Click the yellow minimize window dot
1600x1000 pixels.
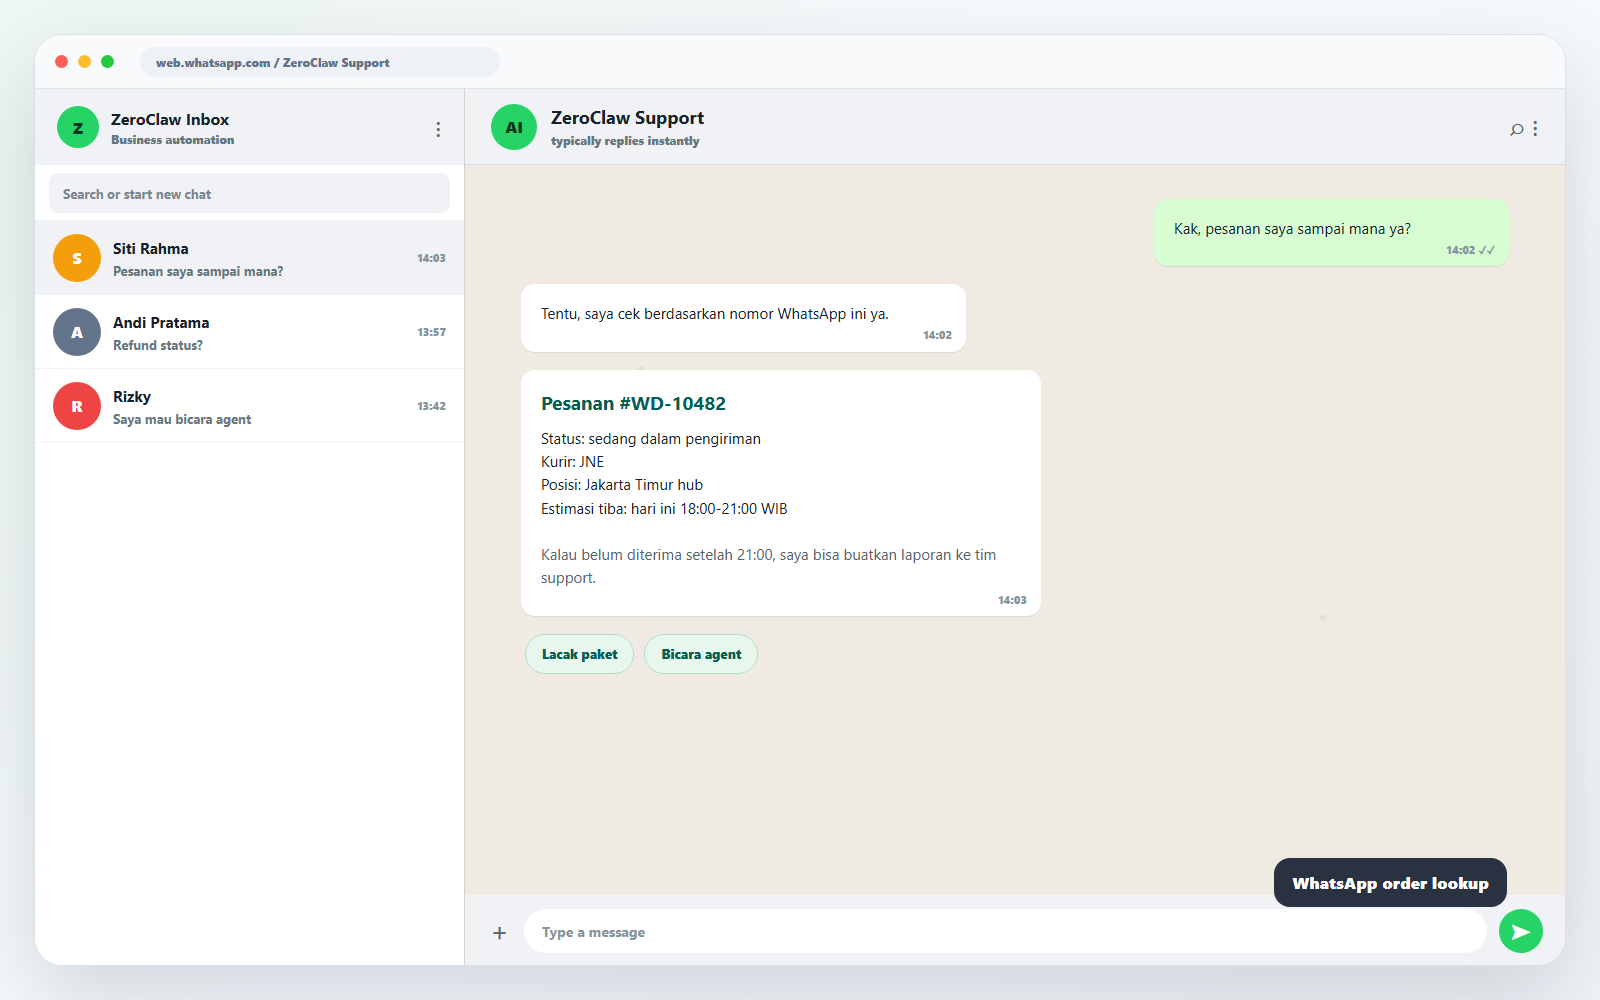[x=84, y=62]
